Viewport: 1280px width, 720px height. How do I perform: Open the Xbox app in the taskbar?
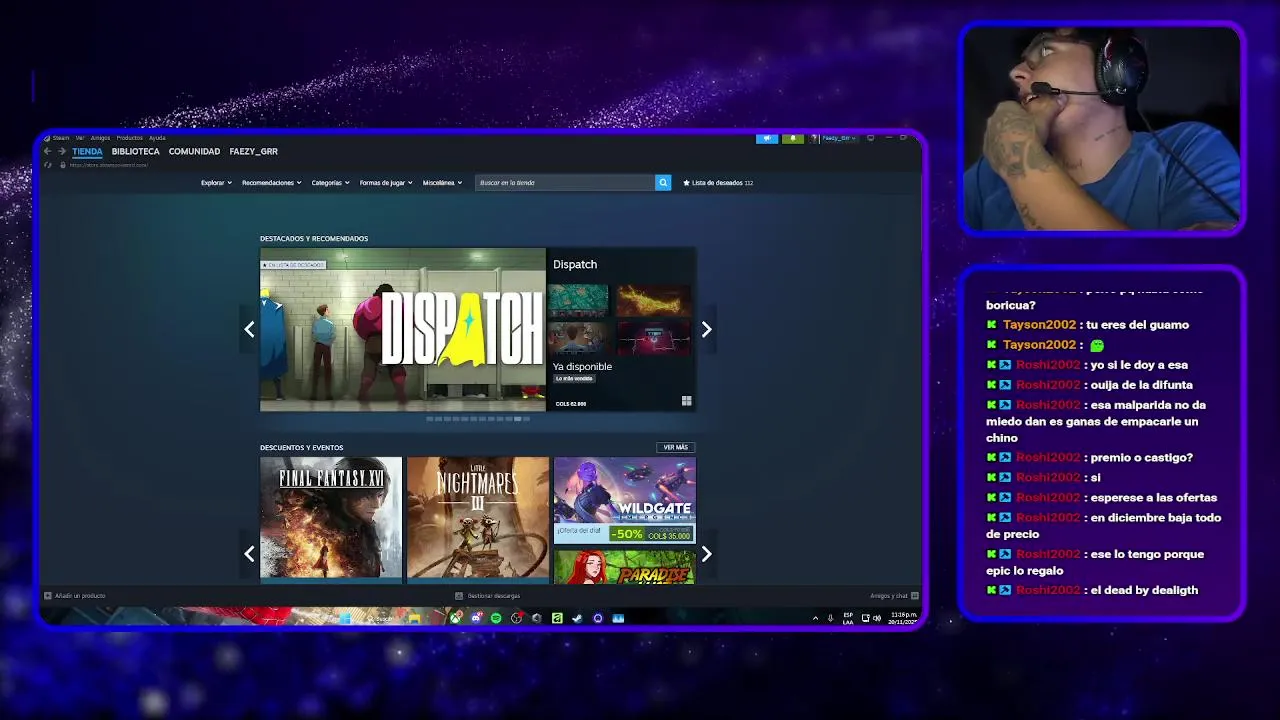455,618
